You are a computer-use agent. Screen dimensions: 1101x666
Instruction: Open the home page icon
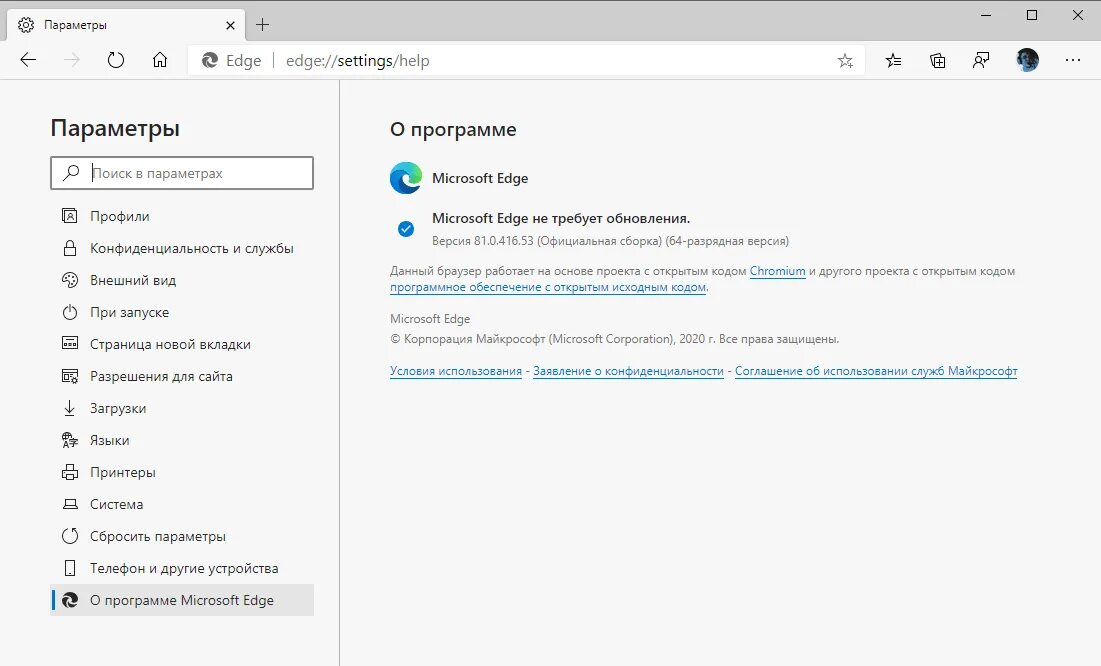[160, 60]
